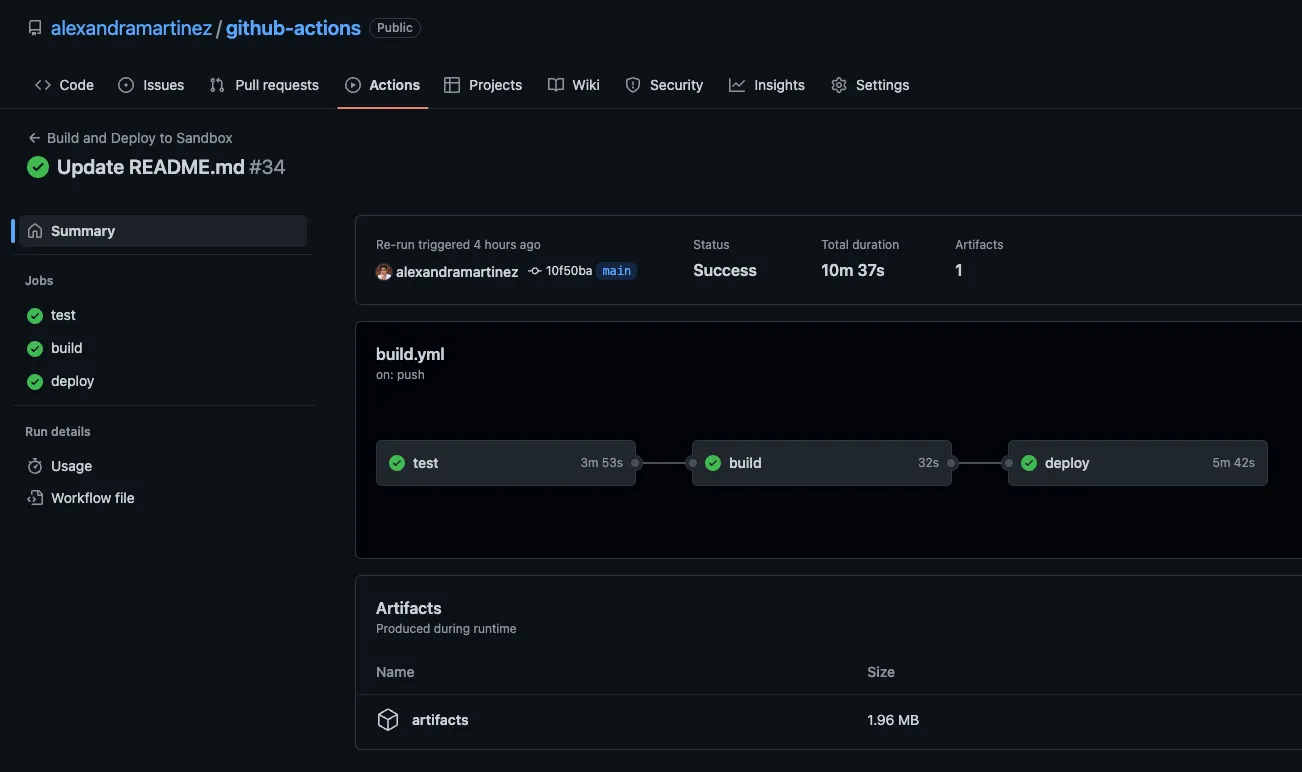Viewport: 1302px width, 772px height.
Task: Click the Workflow file code icon
Action: (35, 498)
